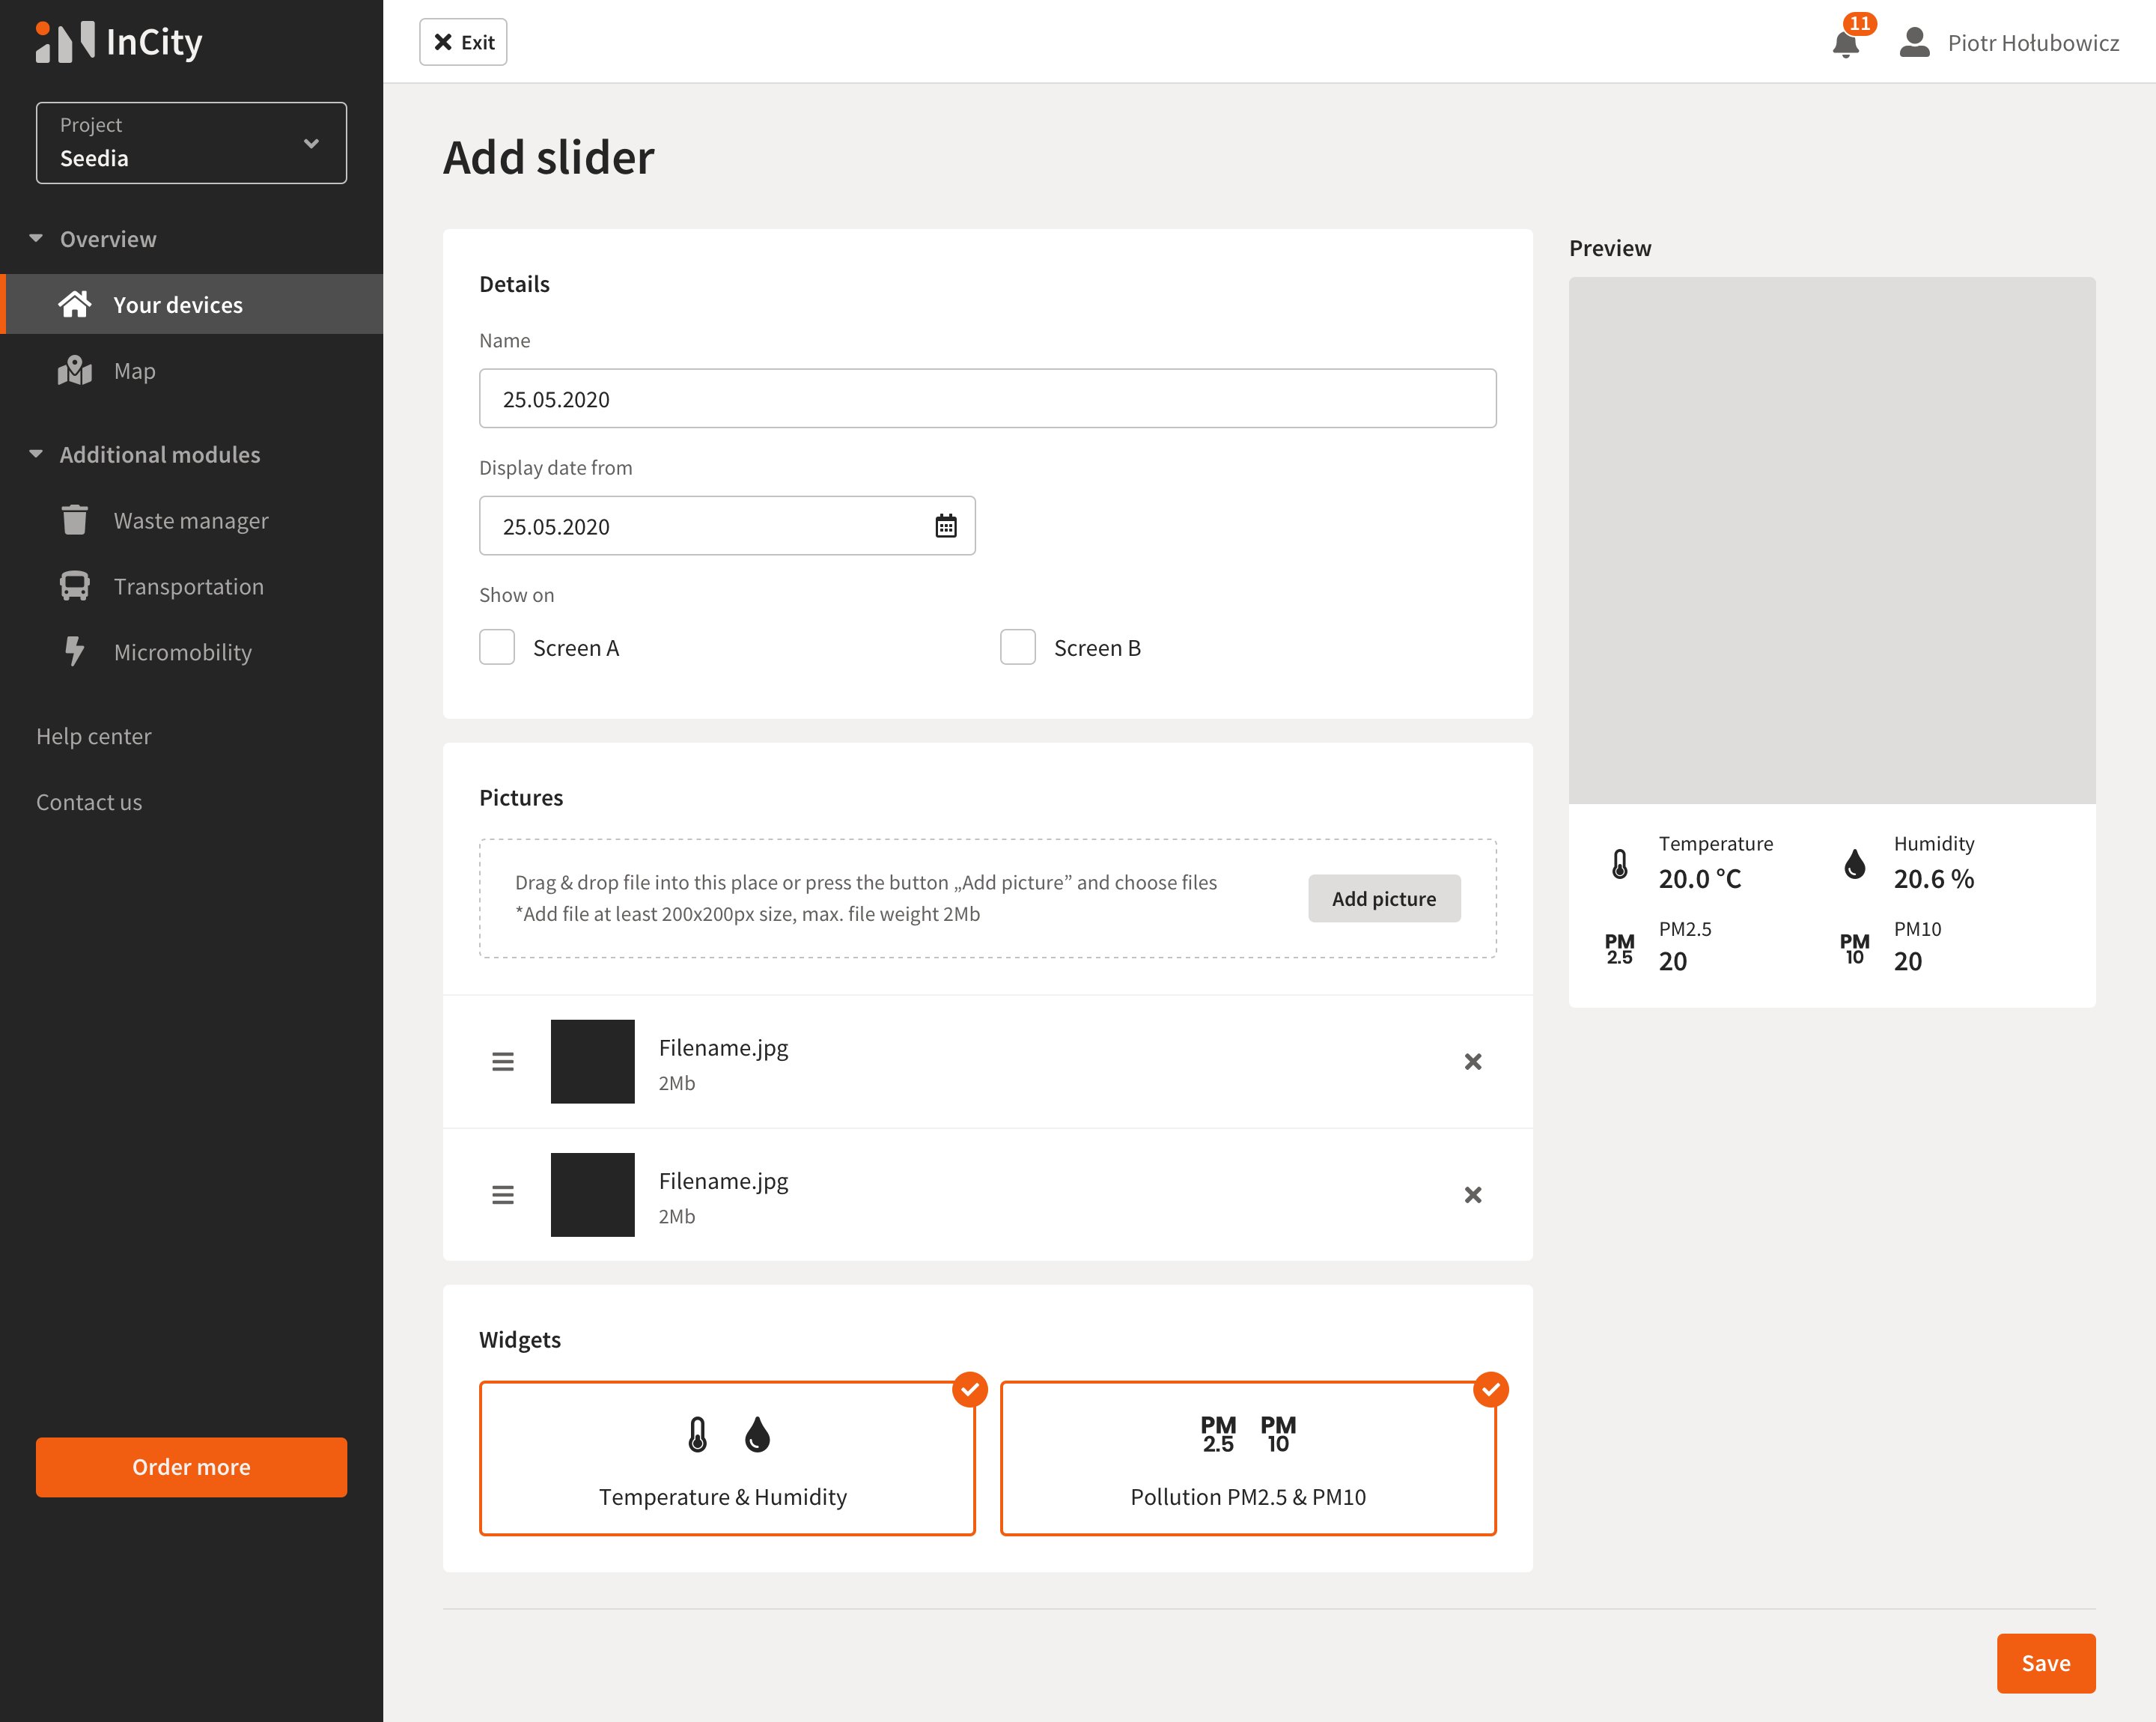Click the Name input field
This screenshot has width=2156, height=1722.
[x=987, y=399]
